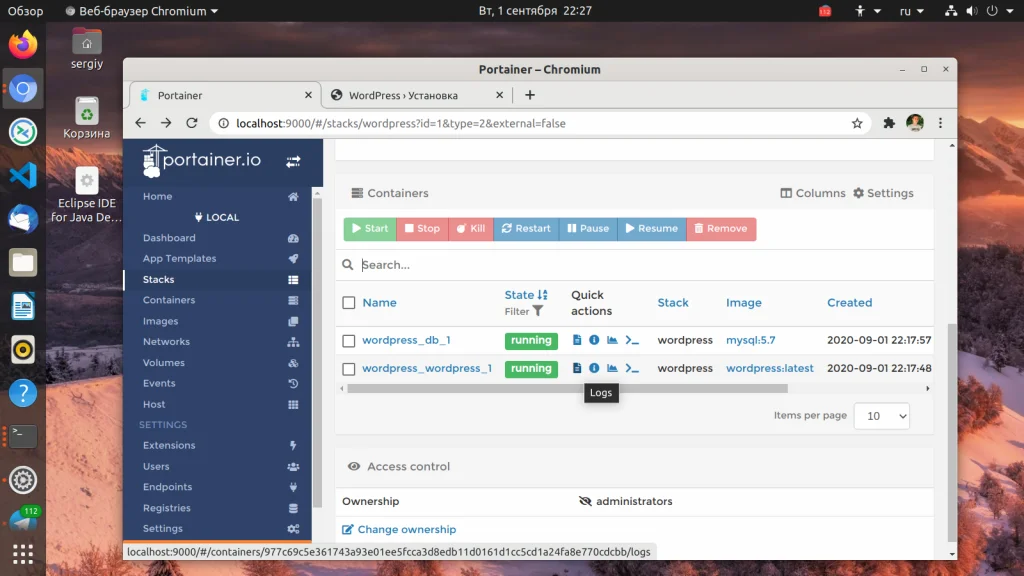Viewport: 1024px width, 576px height.
Task: Open the Chromium profile avatar
Action: click(x=914, y=123)
